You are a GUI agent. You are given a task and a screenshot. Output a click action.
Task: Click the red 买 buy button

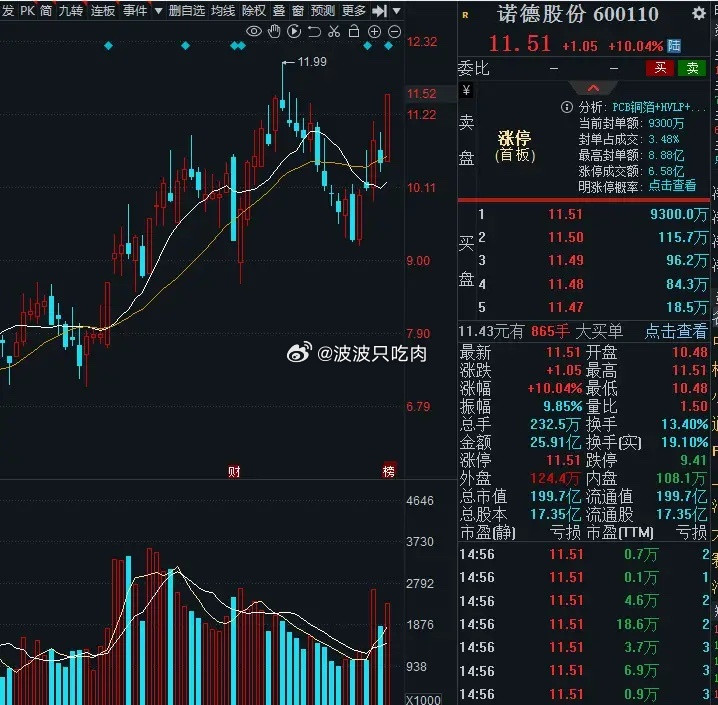click(659, 68)
